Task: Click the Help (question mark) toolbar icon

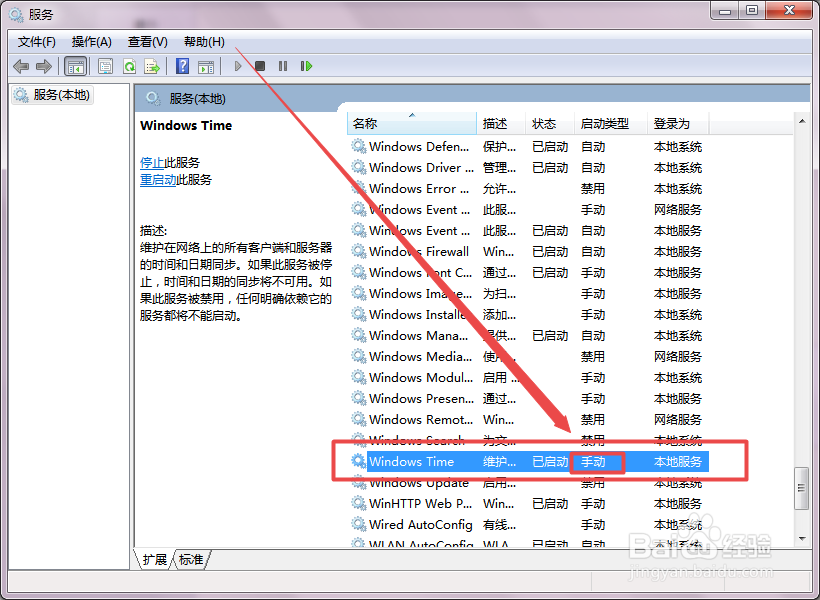Action: [183, 66]
